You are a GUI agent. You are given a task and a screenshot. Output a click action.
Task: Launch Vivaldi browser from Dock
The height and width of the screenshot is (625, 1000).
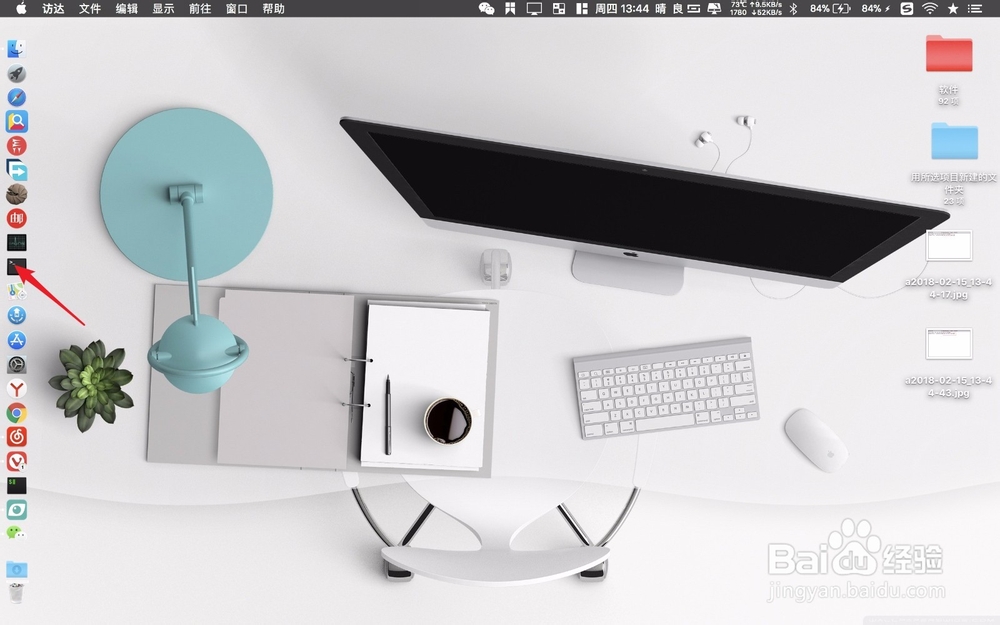[x=17, y=461]
